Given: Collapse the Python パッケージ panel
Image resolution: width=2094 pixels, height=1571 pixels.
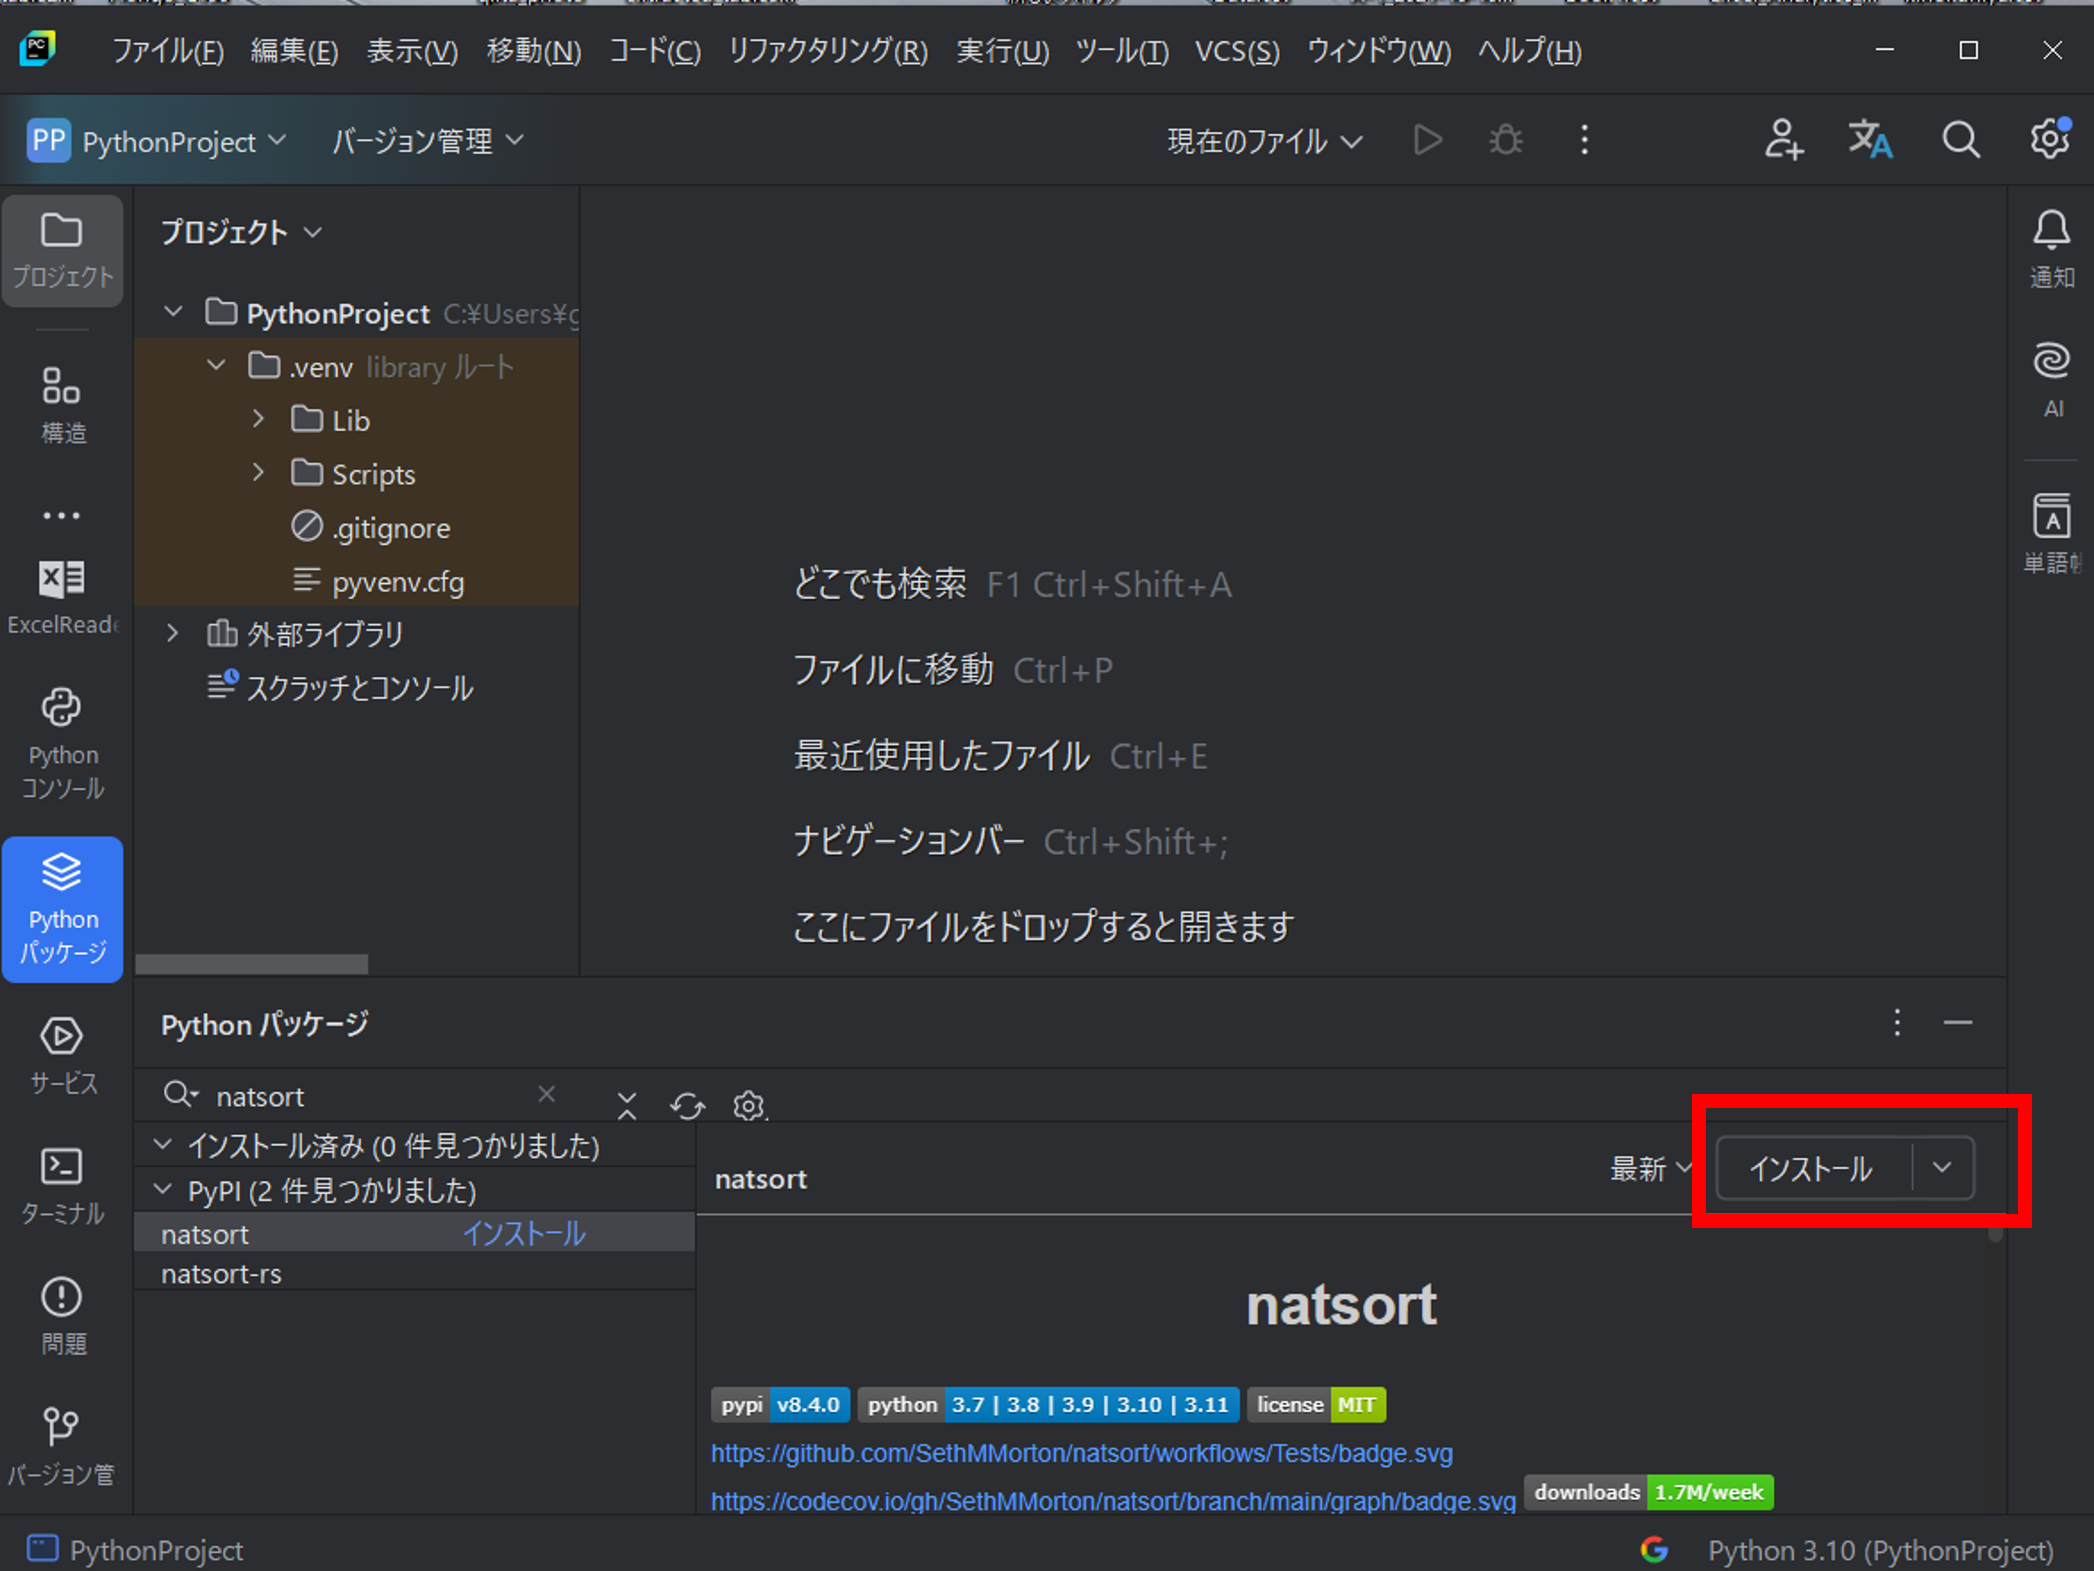Looking at the screenshot, I should coord(1957,1023).
